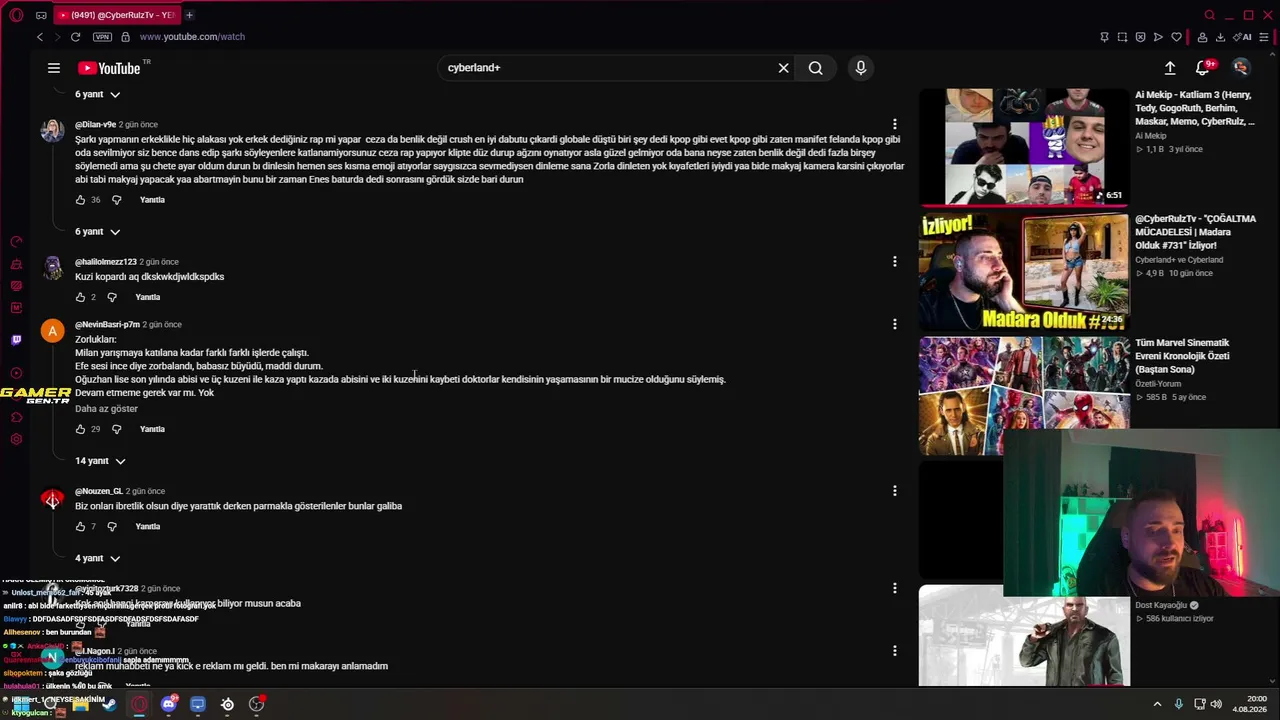Open the browser downloads icon
The image size is (1280, 720).
1220,37
